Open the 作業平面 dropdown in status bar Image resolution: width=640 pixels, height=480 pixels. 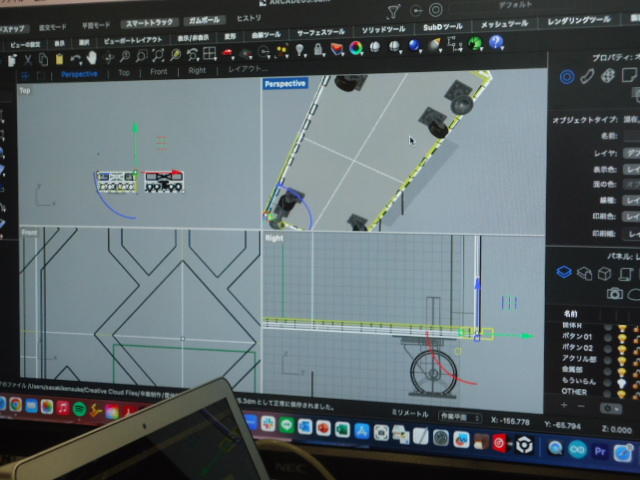460,417
